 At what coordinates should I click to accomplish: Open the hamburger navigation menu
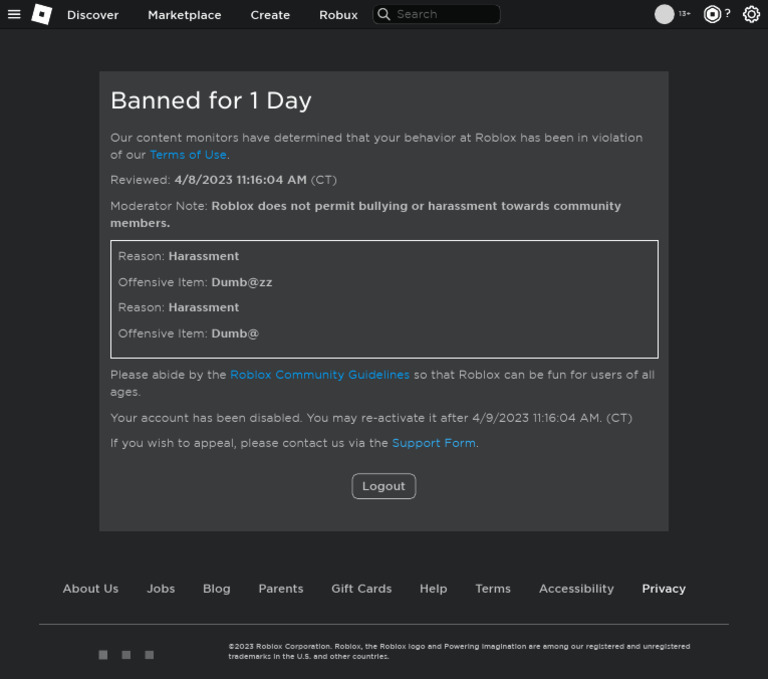14,14
